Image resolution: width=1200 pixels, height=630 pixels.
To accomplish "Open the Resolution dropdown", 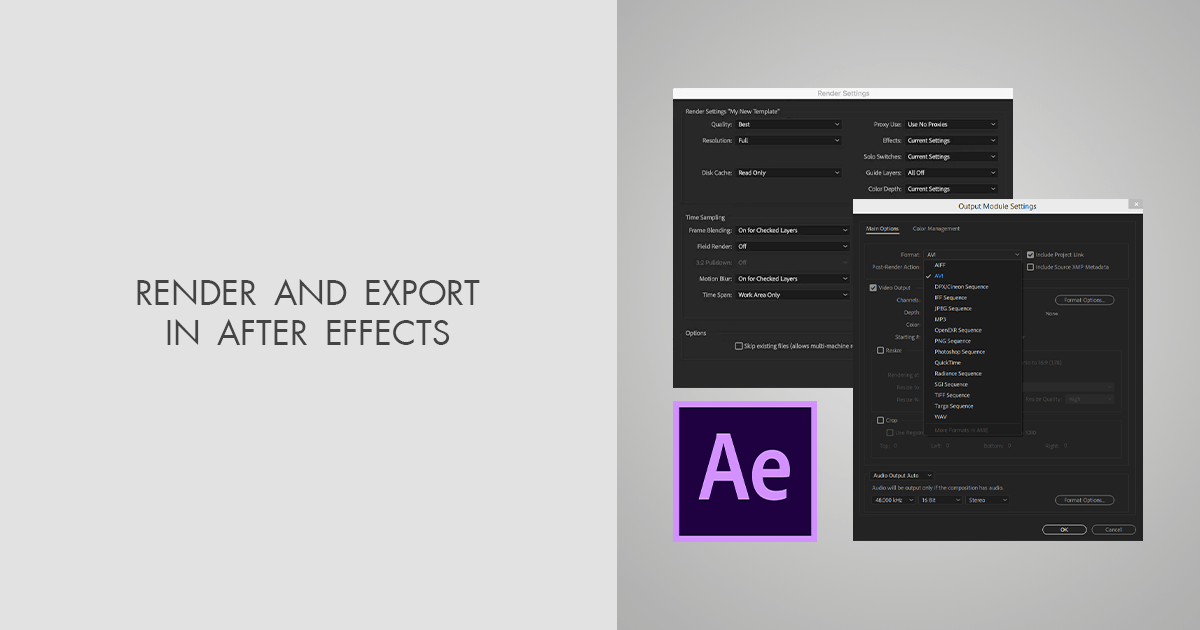I will (x=788, y=140).
